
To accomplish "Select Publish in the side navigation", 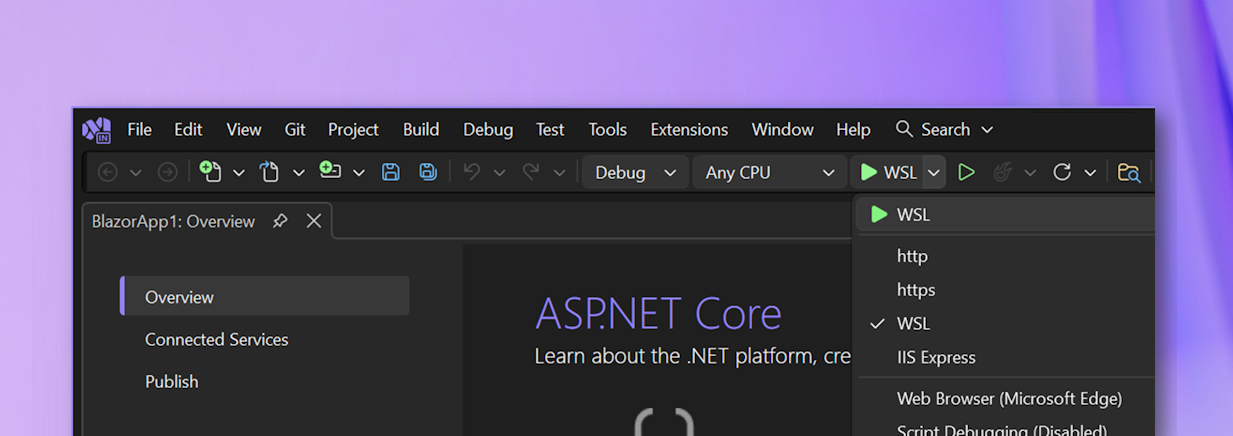I will [171, 381].
